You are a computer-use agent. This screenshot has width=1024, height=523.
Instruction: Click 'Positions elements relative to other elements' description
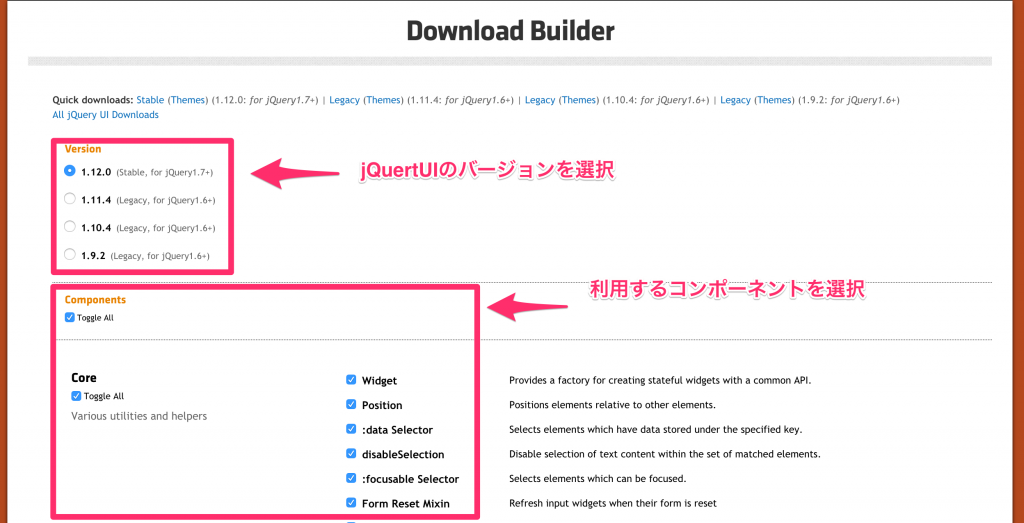coord(613,405)
